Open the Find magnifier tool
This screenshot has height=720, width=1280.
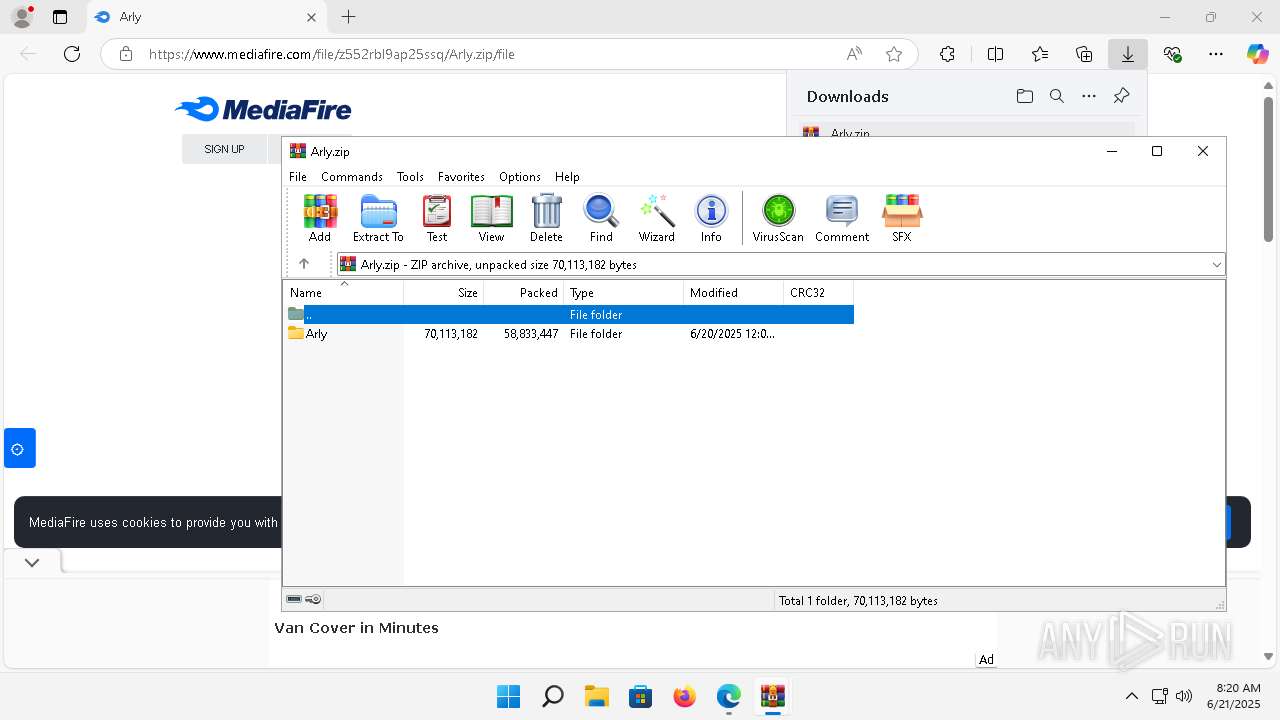coord(601,218)
